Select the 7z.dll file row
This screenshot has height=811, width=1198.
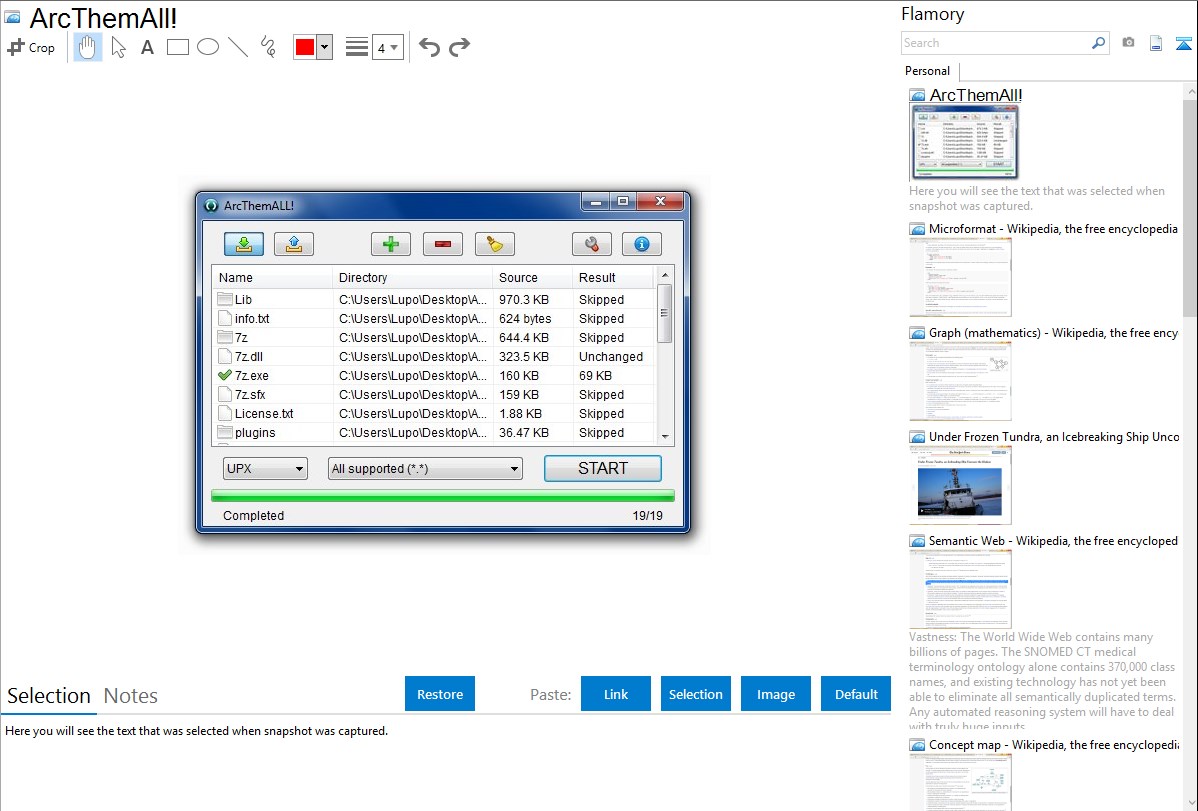434,356
